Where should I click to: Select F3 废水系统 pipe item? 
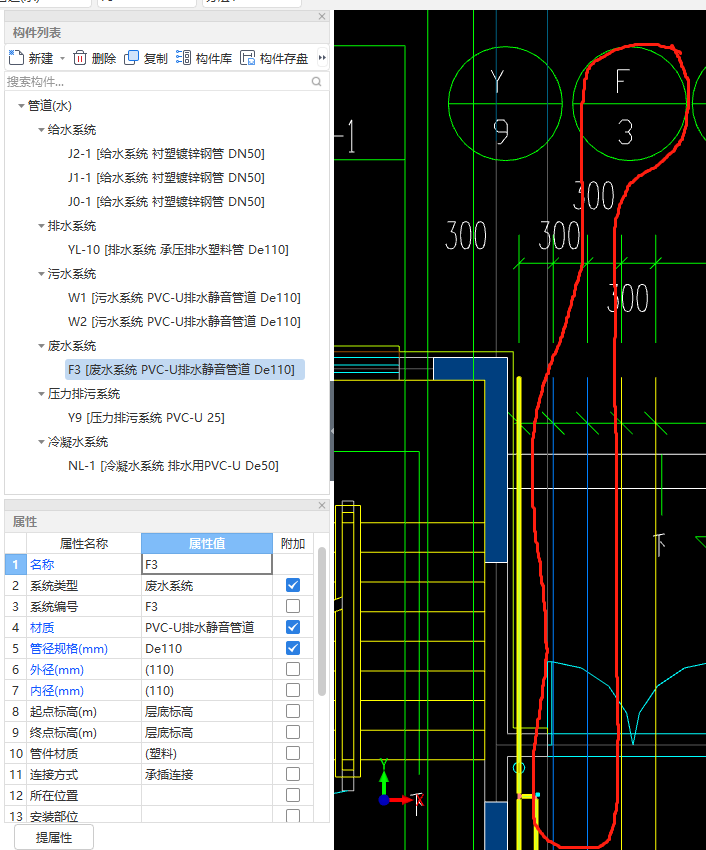coord(184,370)
